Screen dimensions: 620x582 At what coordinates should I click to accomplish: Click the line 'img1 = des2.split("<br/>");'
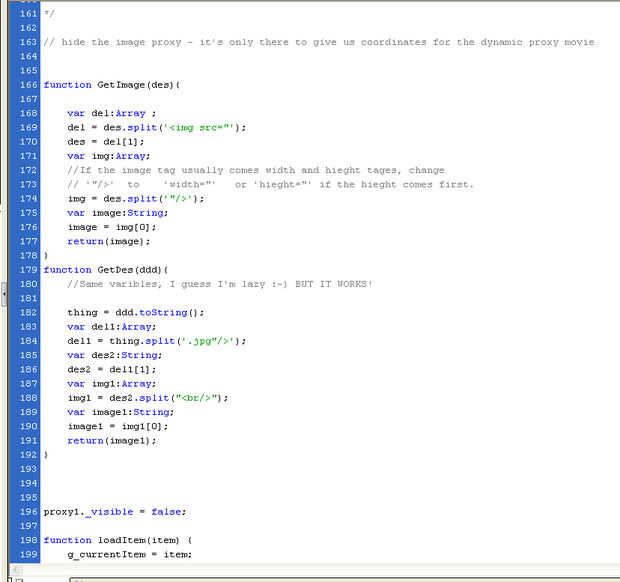coord(148,398)
